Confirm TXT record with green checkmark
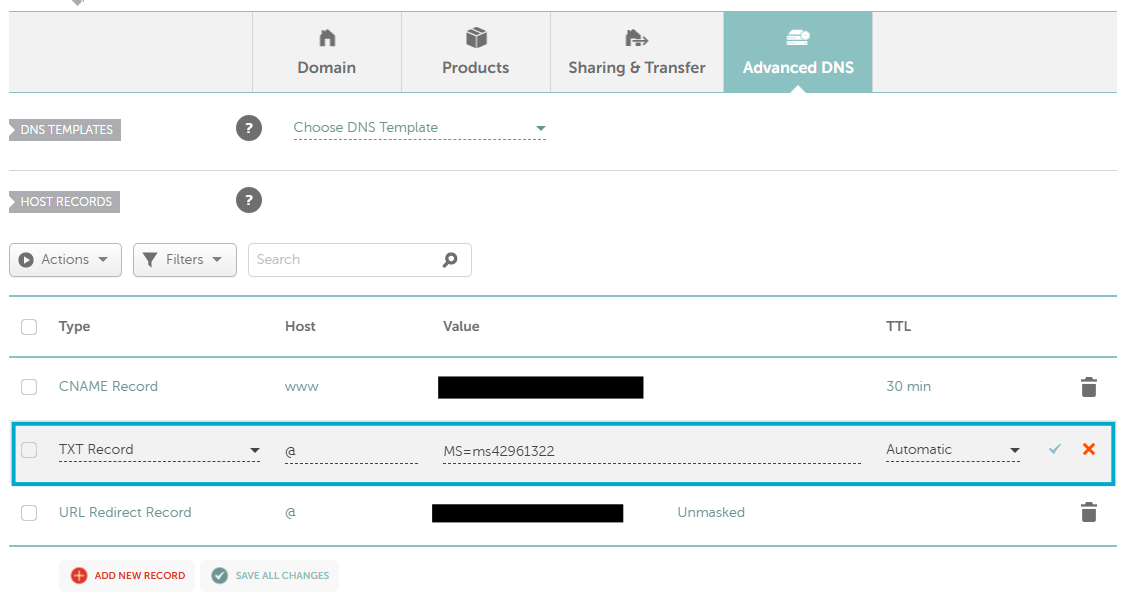The width and height of the screenshot is (1143, 599). click(1054, 450)
